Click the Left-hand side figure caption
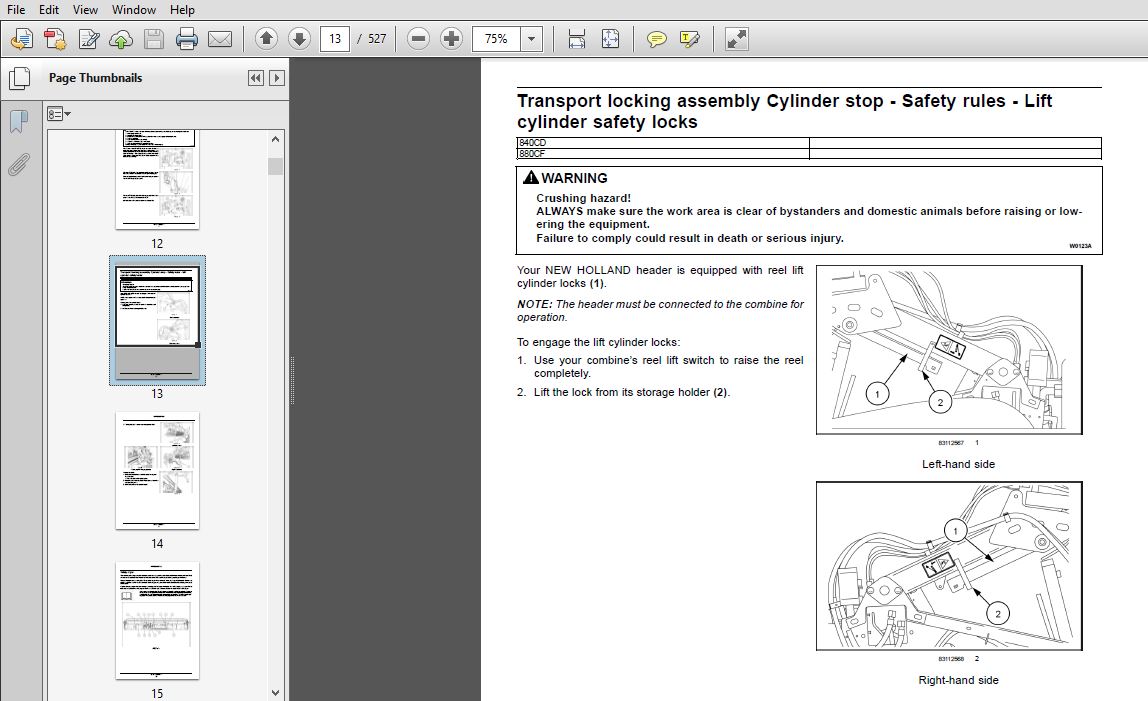The width and height of the screenshot is (1148, 701). point(958,464)
